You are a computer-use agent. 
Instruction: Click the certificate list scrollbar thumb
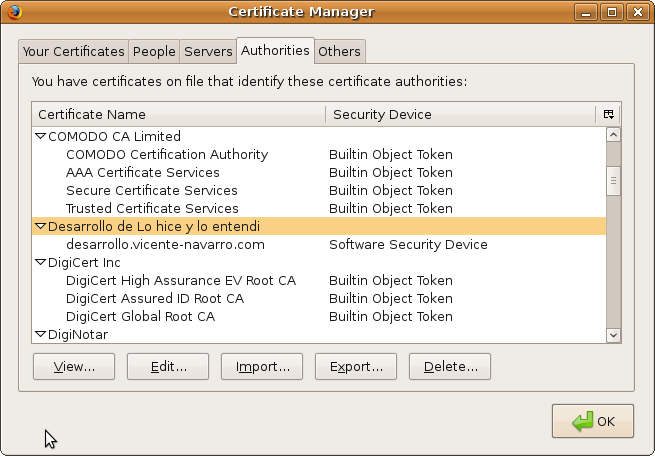coord(613,181)
